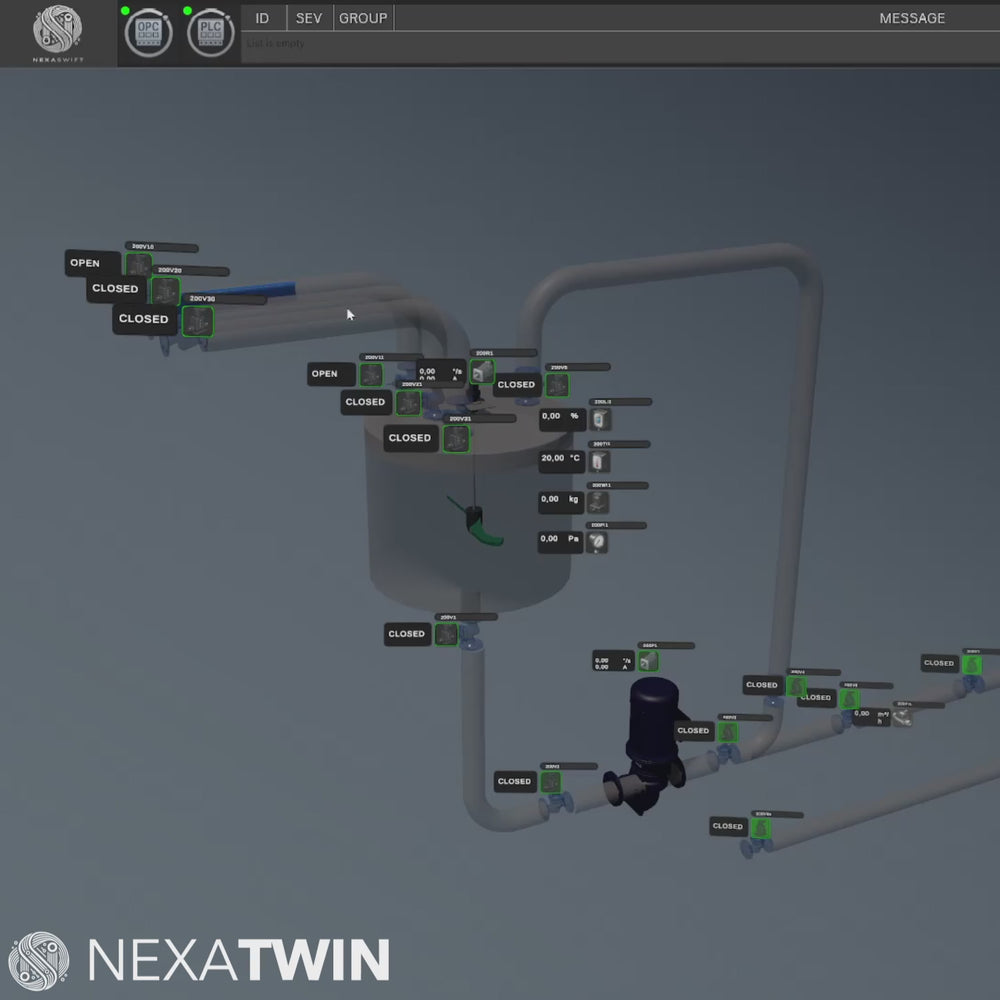
Task: Toggle the CLOSED state of tank outlet valve
Action: coord(407,634)
